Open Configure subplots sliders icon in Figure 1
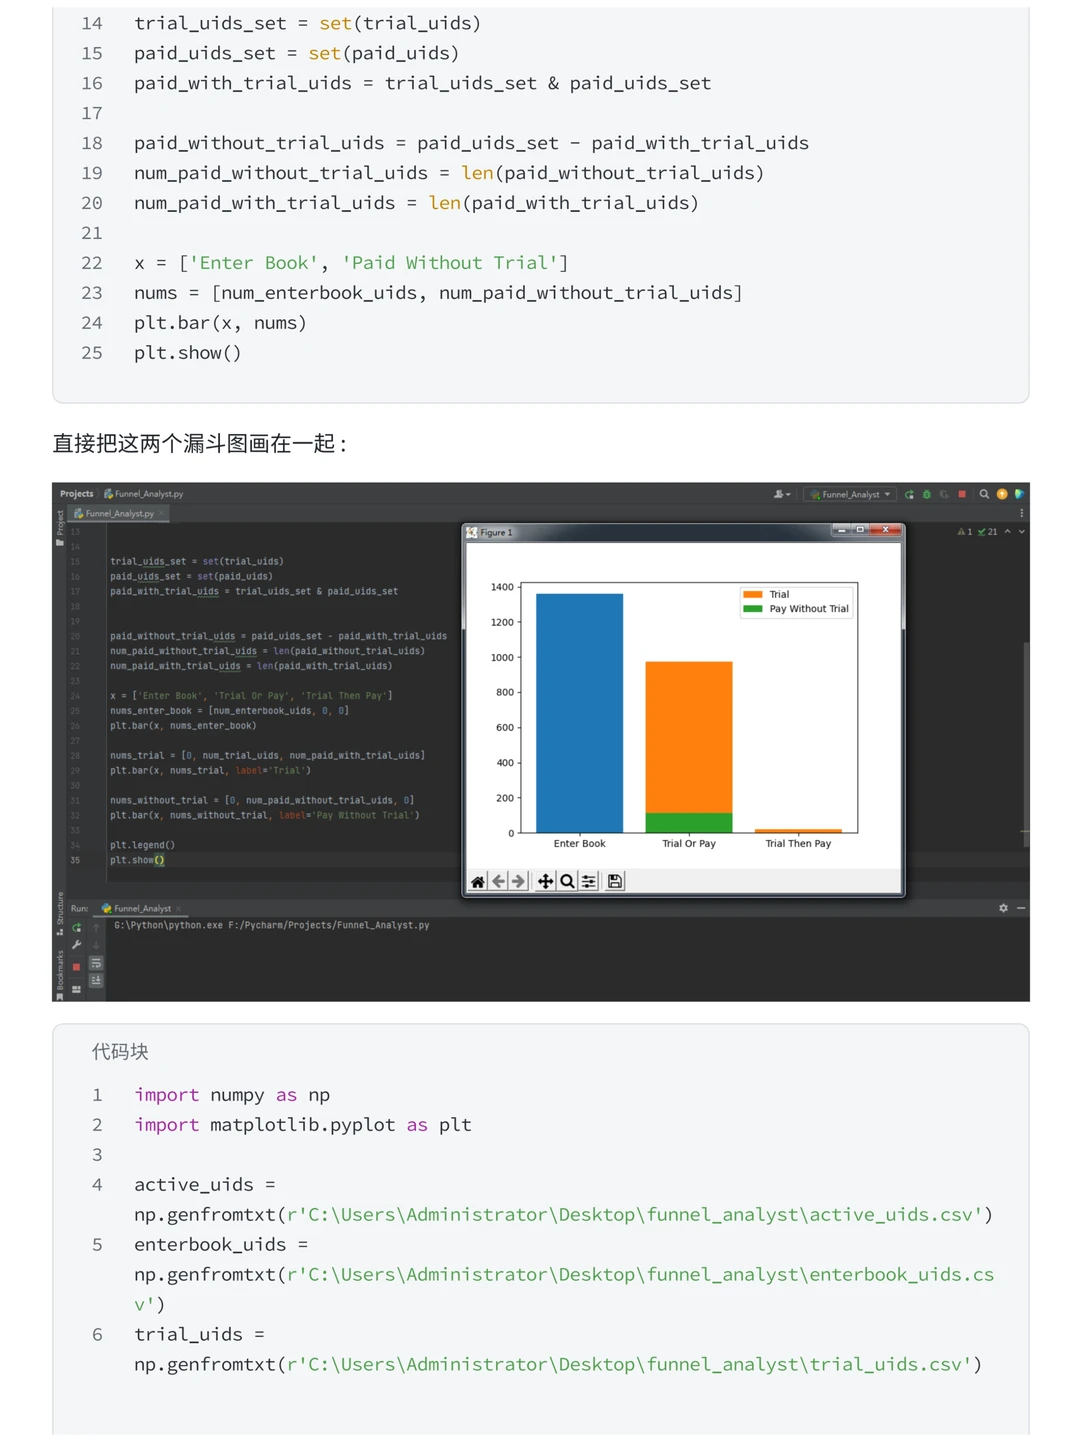 click(589, 881)
